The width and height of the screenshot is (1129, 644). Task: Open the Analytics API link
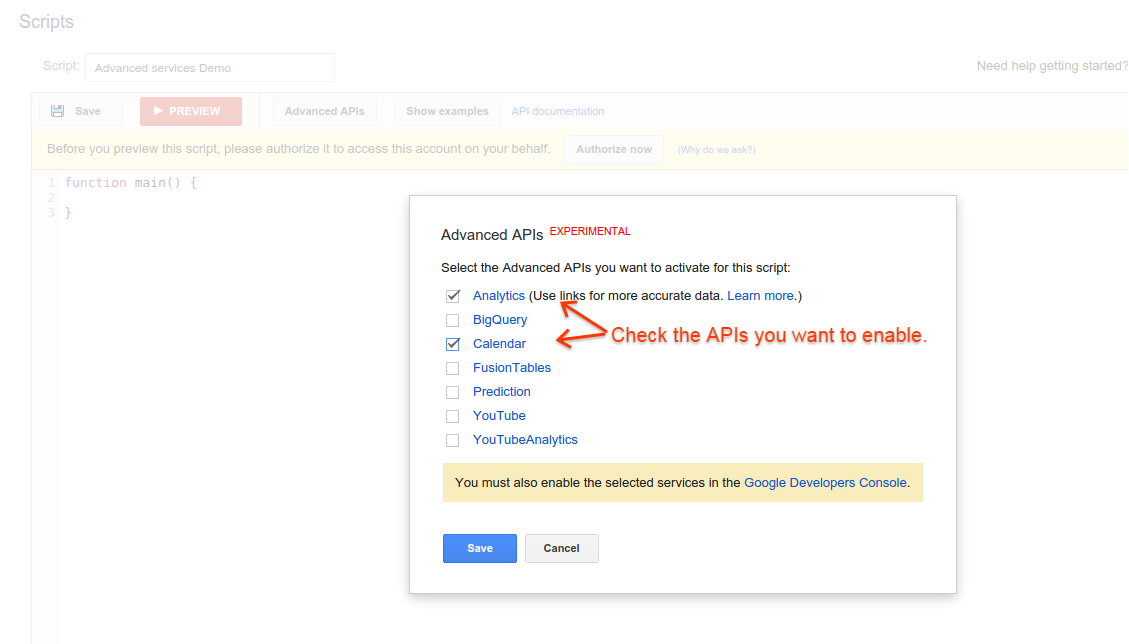click(498, 296)
